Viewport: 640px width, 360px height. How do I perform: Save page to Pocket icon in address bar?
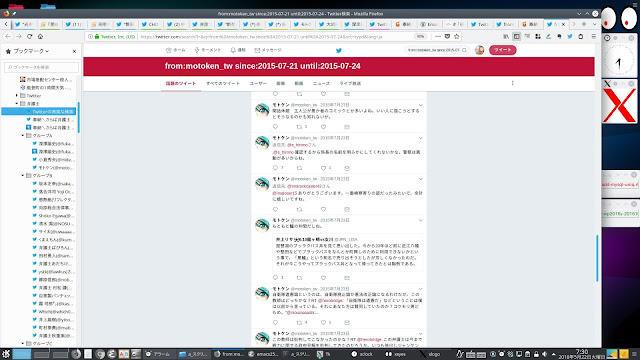coord(447,36)
